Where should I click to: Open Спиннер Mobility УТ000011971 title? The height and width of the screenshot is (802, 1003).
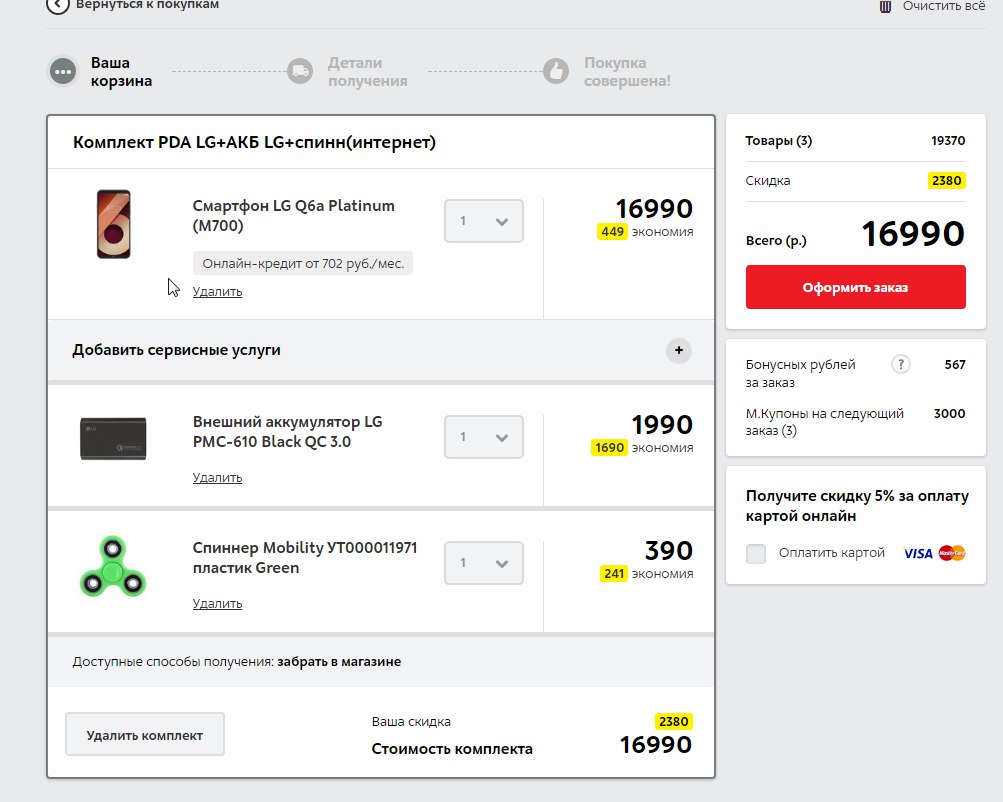coord(304,558)
